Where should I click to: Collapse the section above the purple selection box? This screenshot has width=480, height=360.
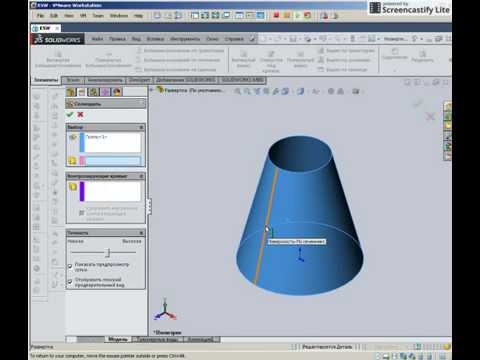[141, 176]
